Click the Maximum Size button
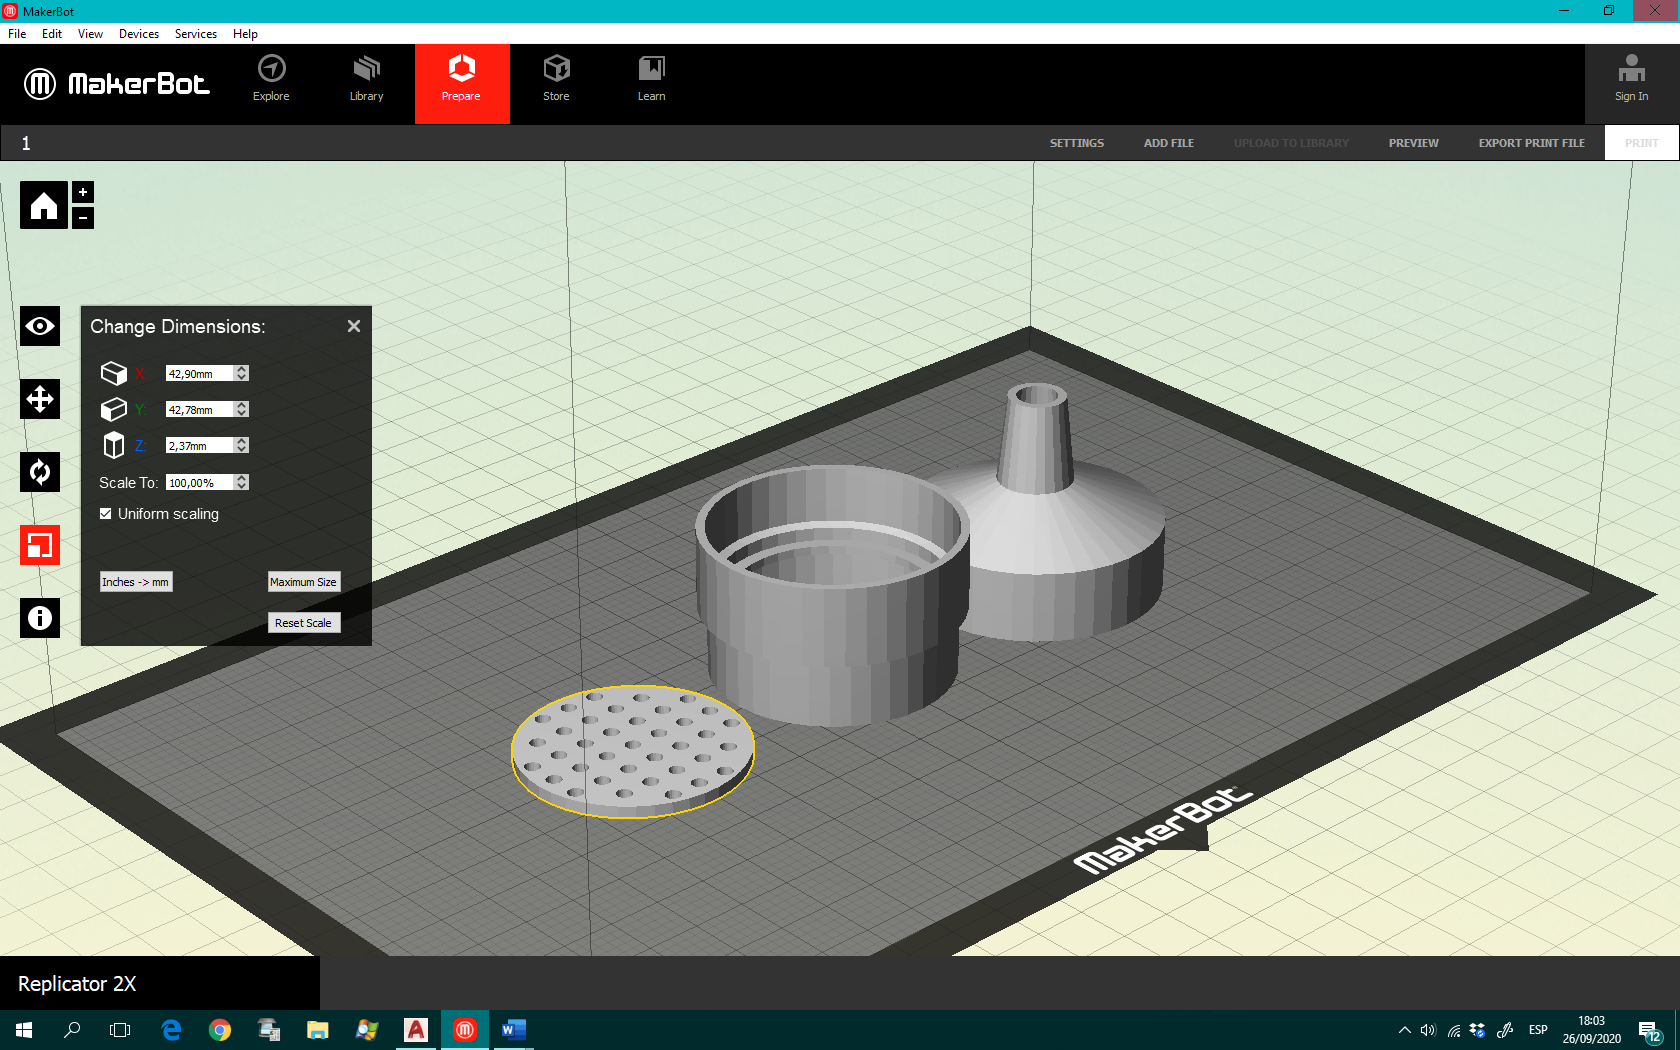The width and height of the screenshot is (1680, 1050). 303,582
